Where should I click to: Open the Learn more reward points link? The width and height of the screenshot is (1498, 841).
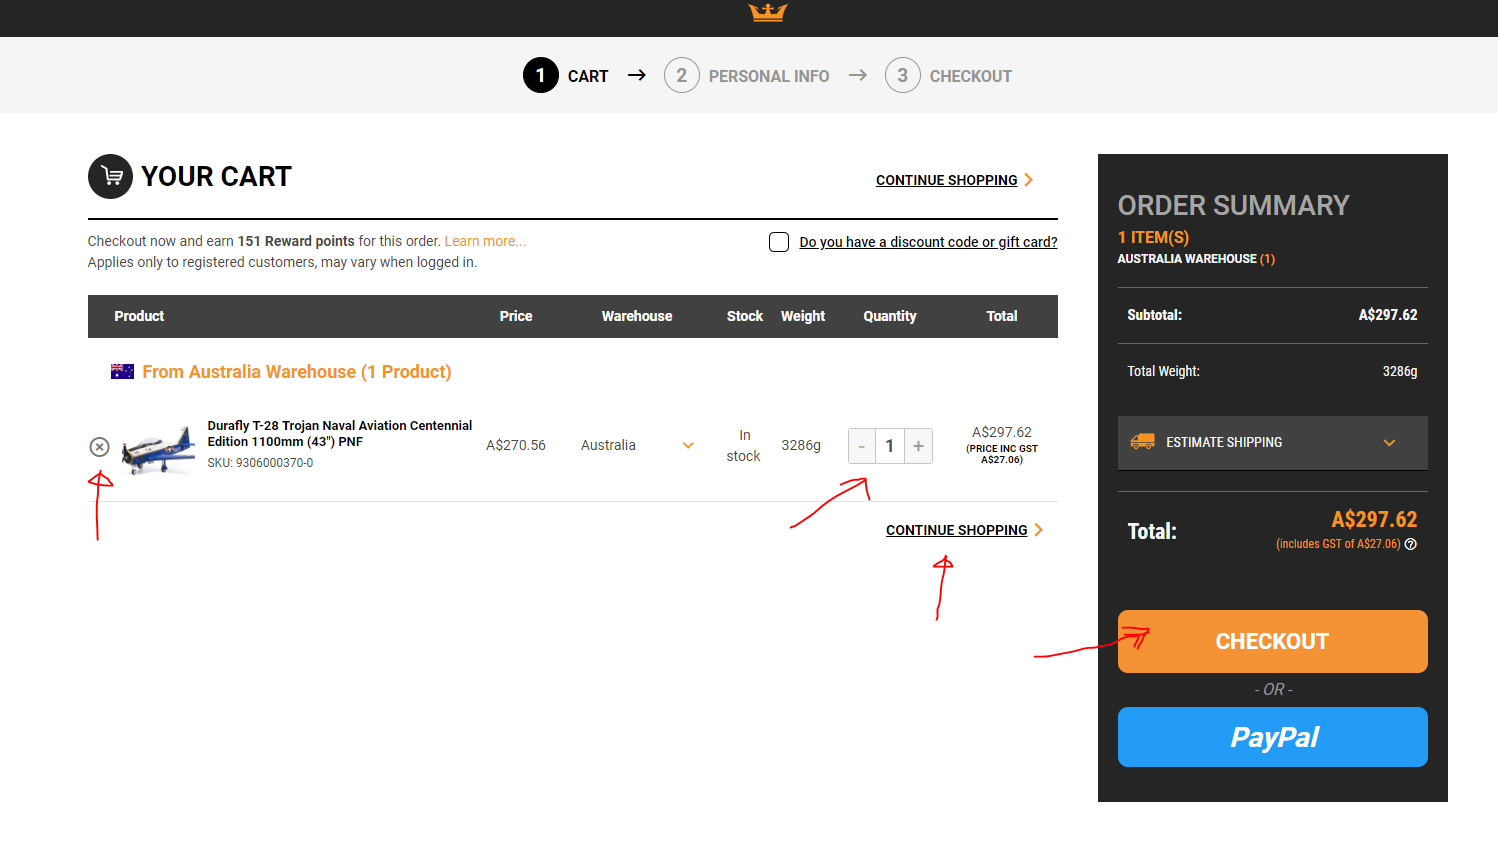pos(485,241)
